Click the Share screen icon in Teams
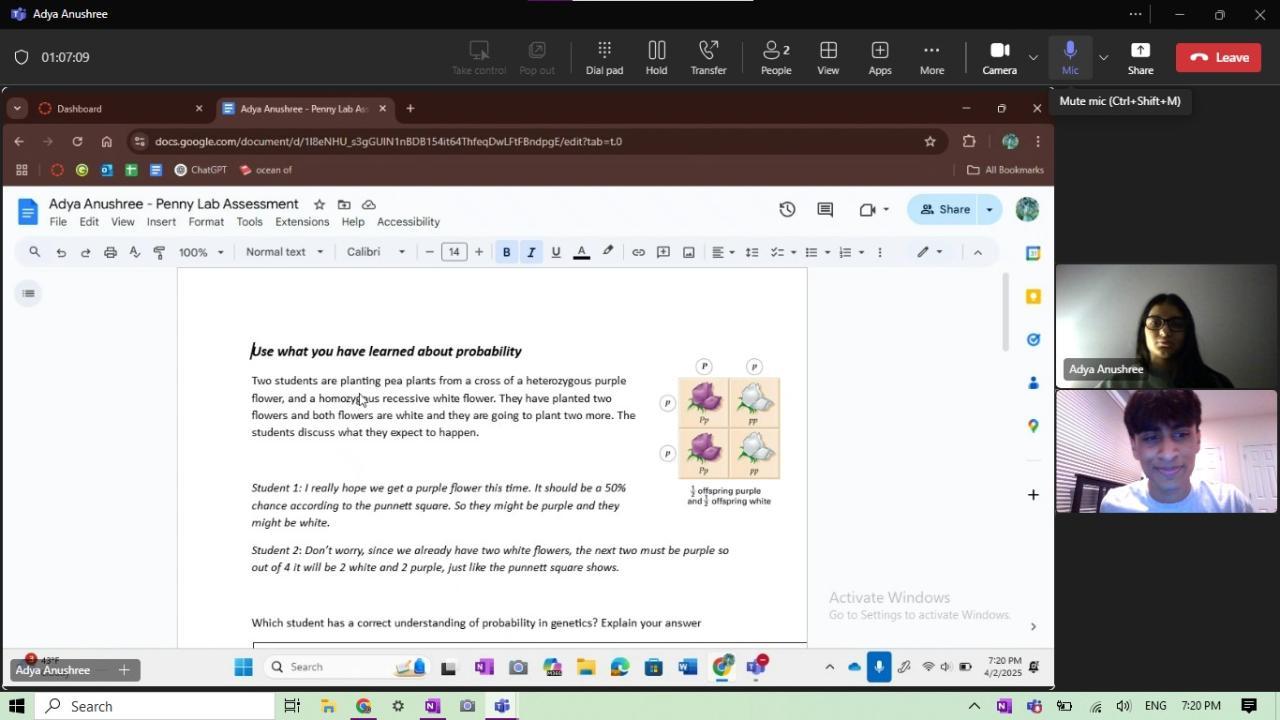 (x=1140, y=57)
